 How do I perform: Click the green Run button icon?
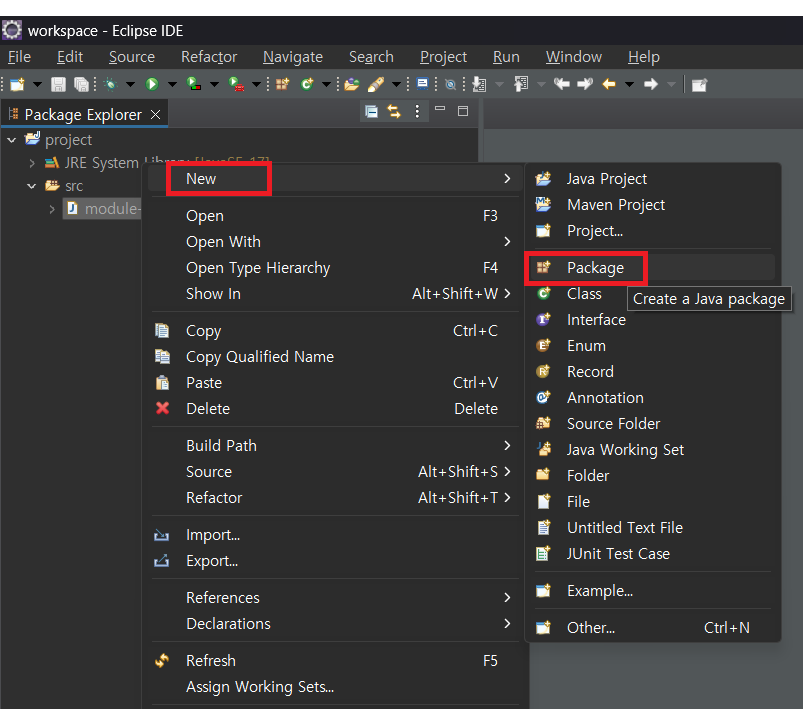(152, 84)
